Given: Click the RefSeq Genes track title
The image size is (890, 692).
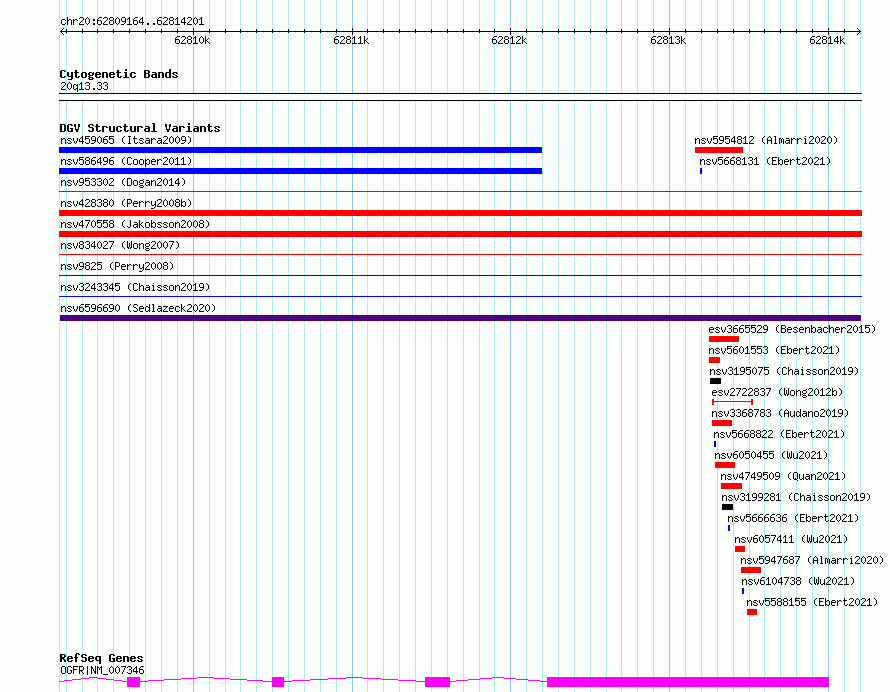Looking at the screenshot, I should [x=101, y=659].
